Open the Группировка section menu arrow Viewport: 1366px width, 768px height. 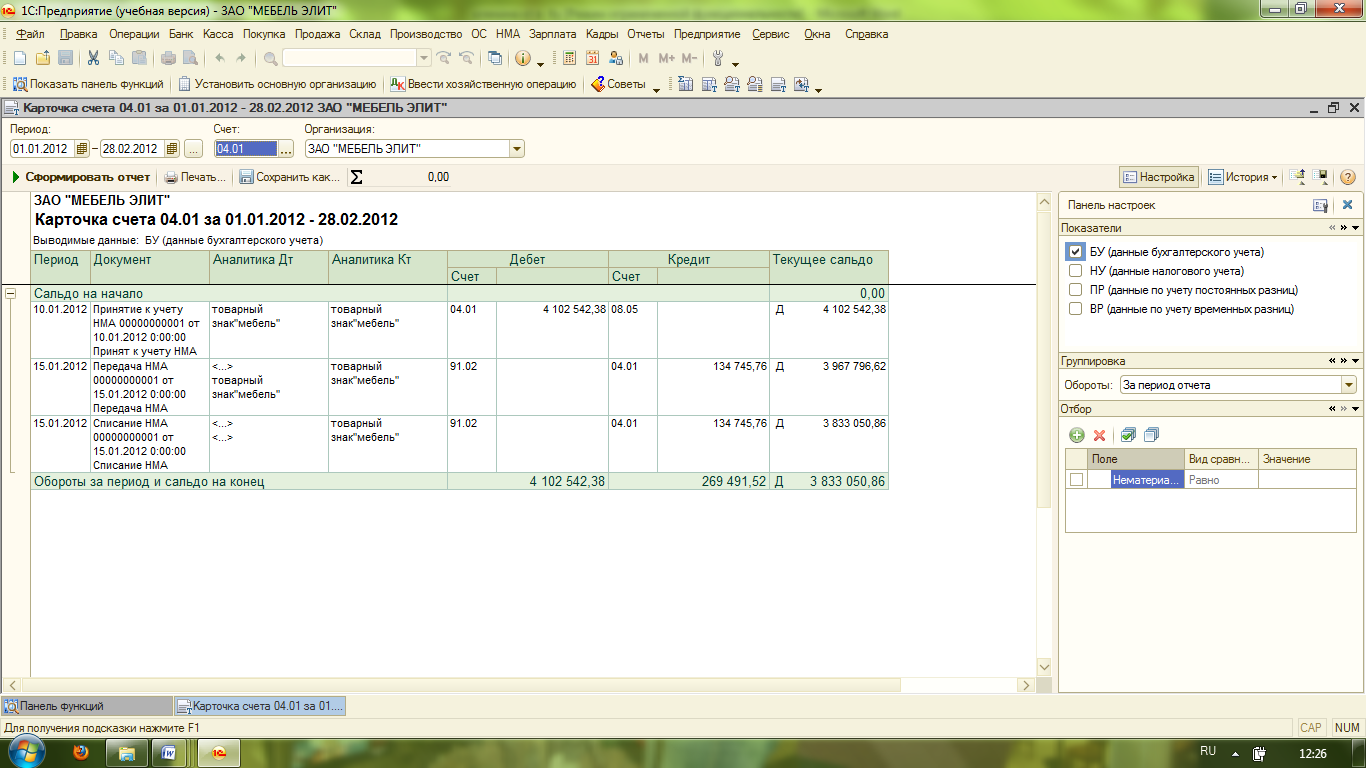pyautogui.click(x=1355, y=361)
